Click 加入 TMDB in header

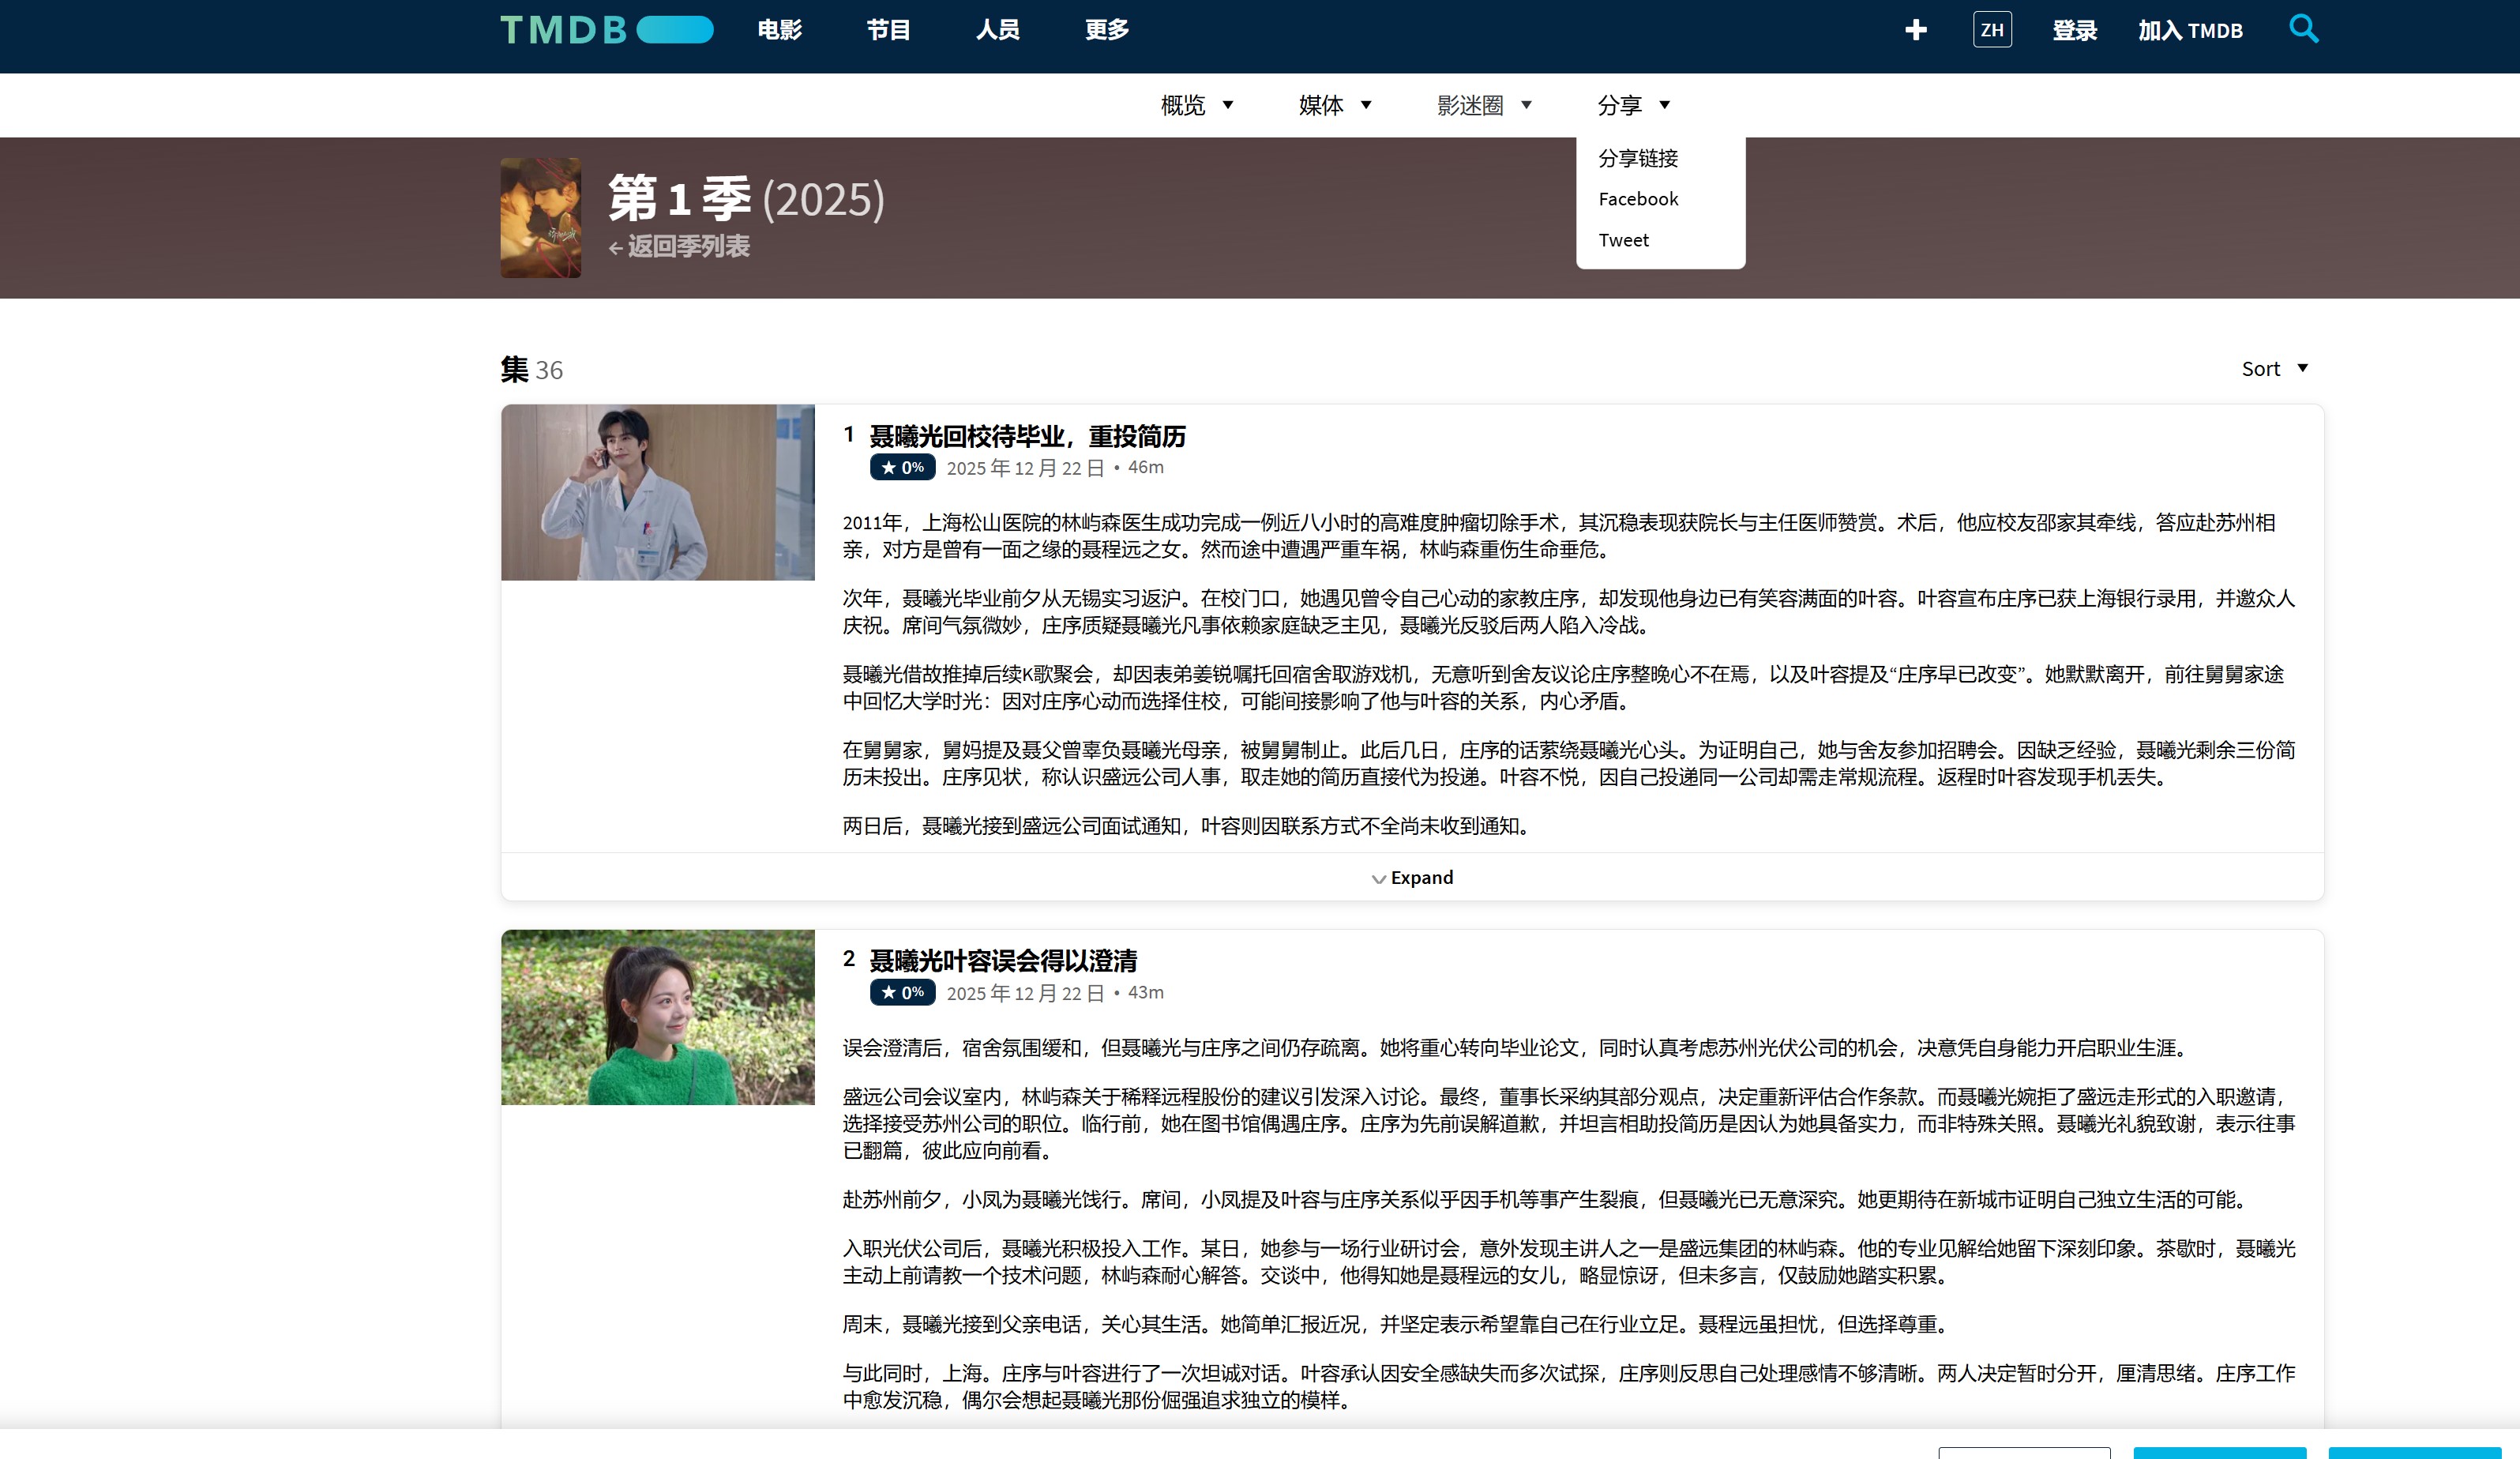2190,31
